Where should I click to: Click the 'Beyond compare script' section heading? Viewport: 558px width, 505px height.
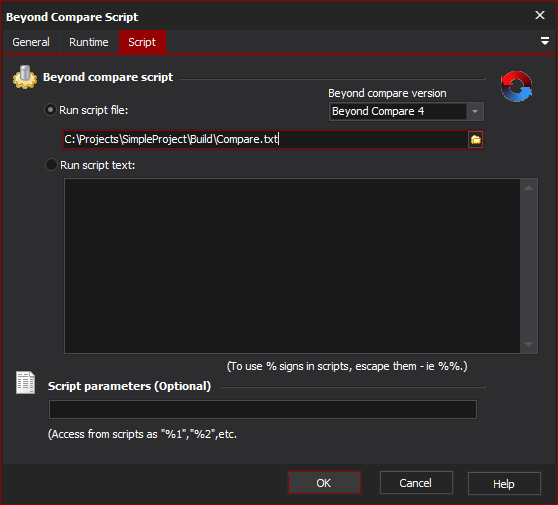tap(108, 77)
